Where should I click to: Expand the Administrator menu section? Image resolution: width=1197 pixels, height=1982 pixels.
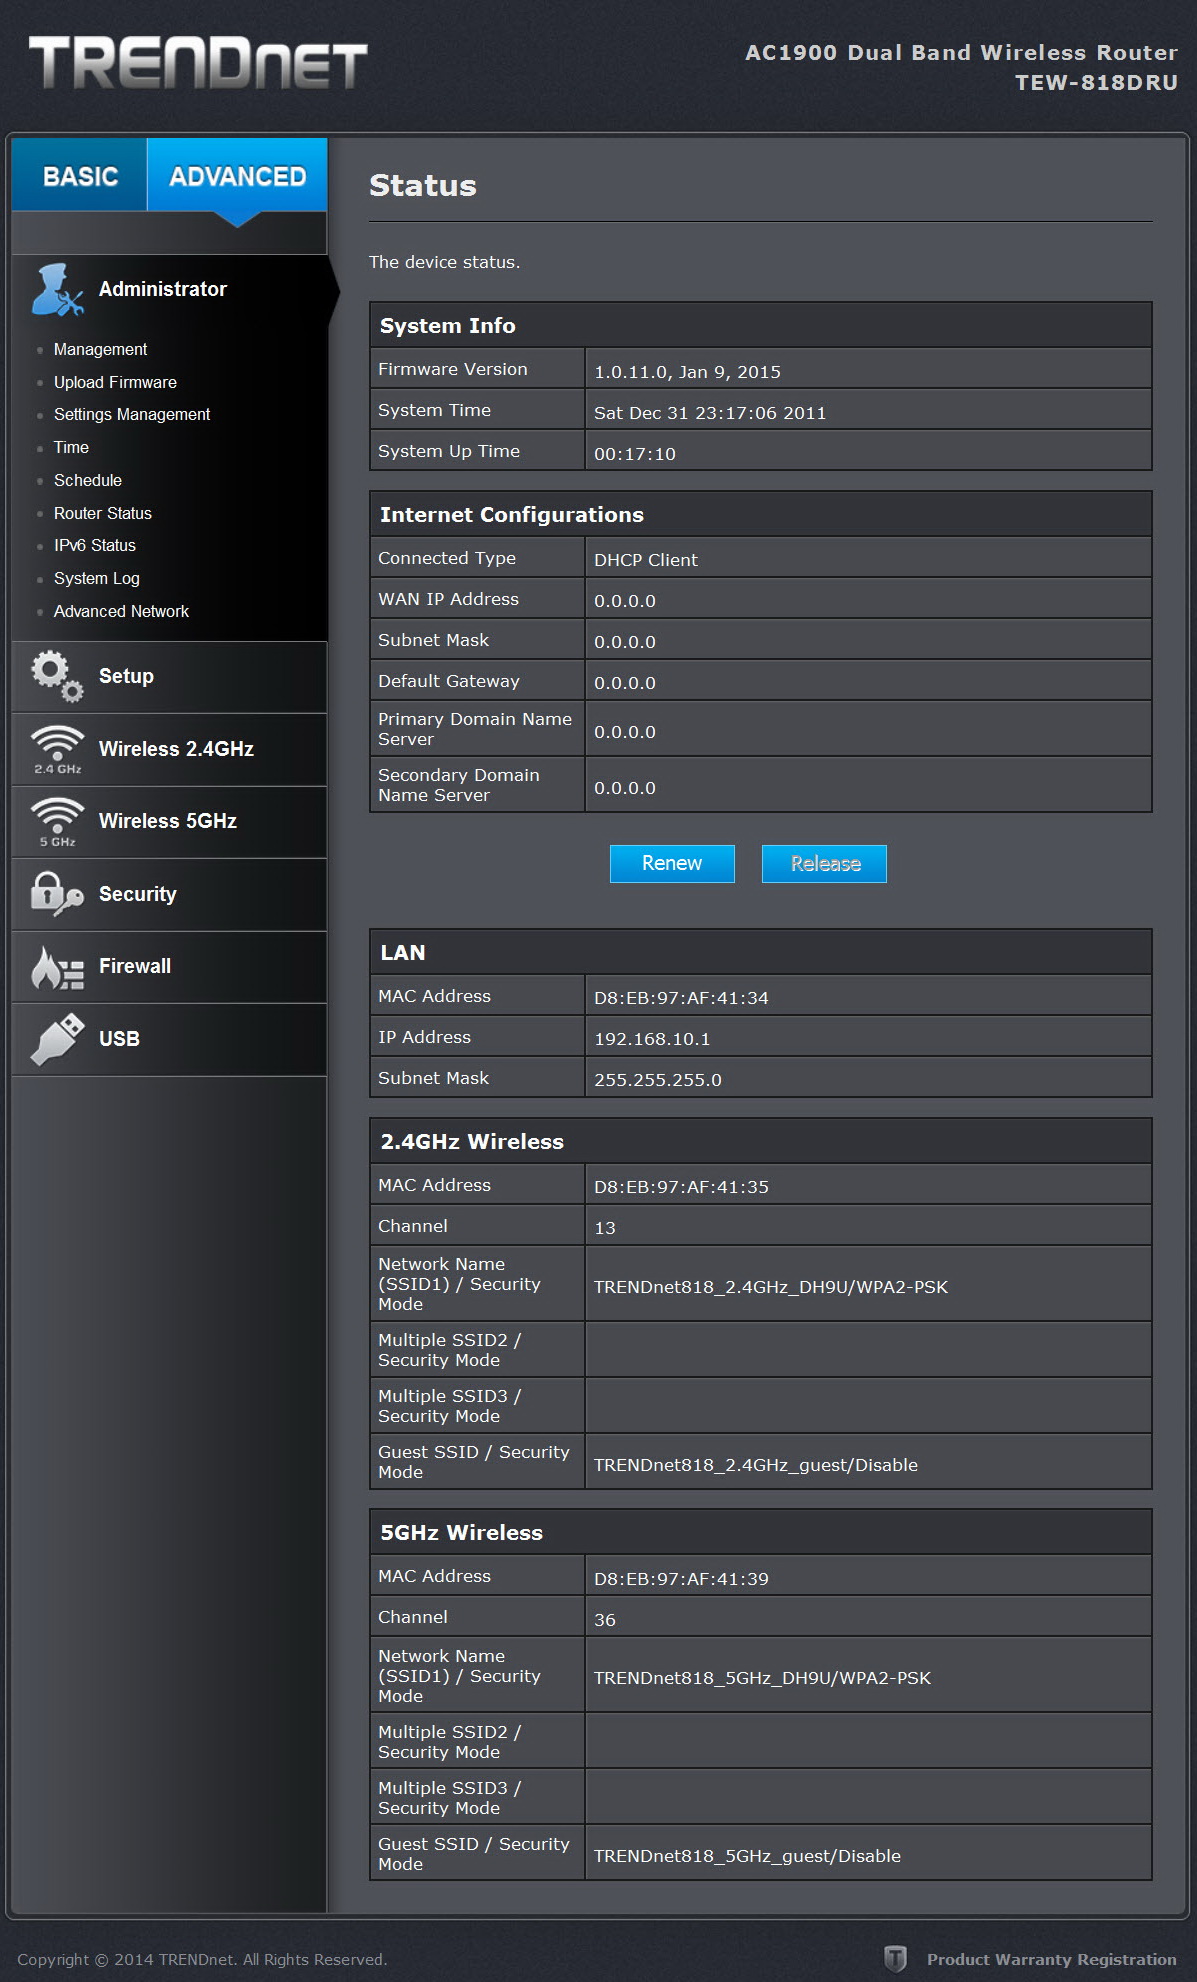point(169,289)
